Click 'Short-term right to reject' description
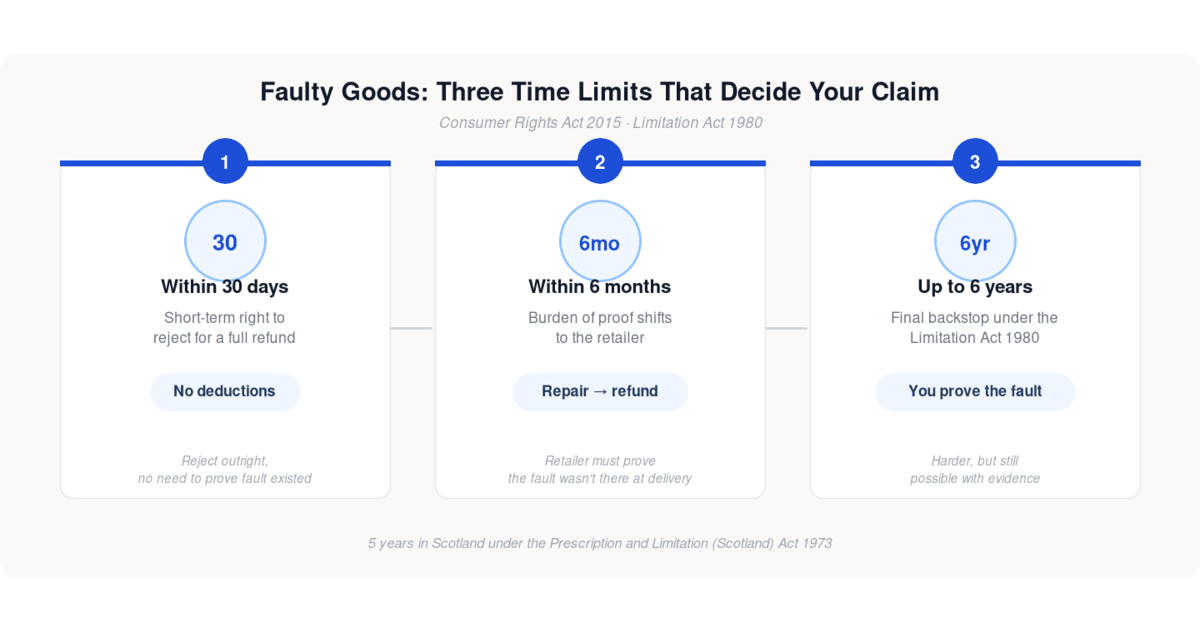 click(225, 328)
